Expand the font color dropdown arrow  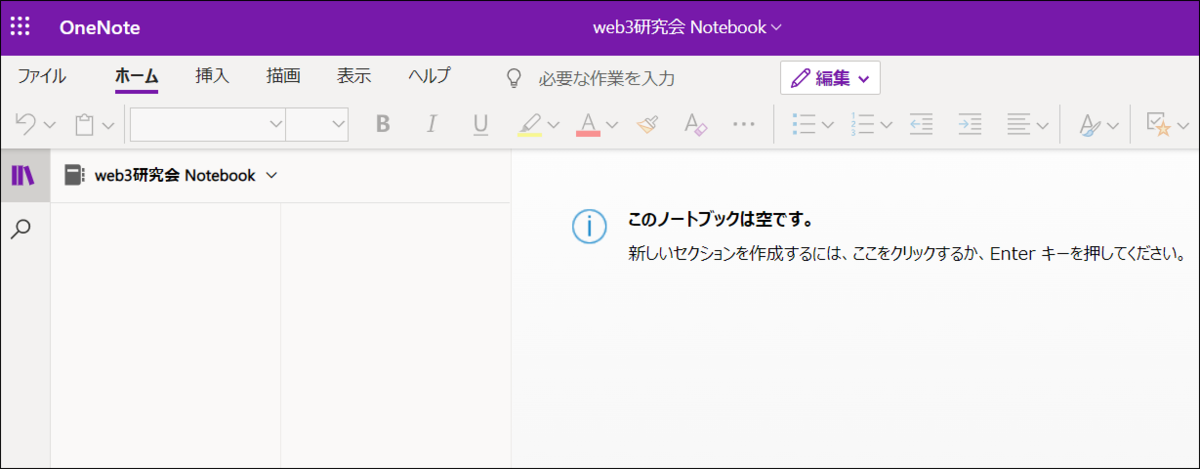tap(612, 125)
